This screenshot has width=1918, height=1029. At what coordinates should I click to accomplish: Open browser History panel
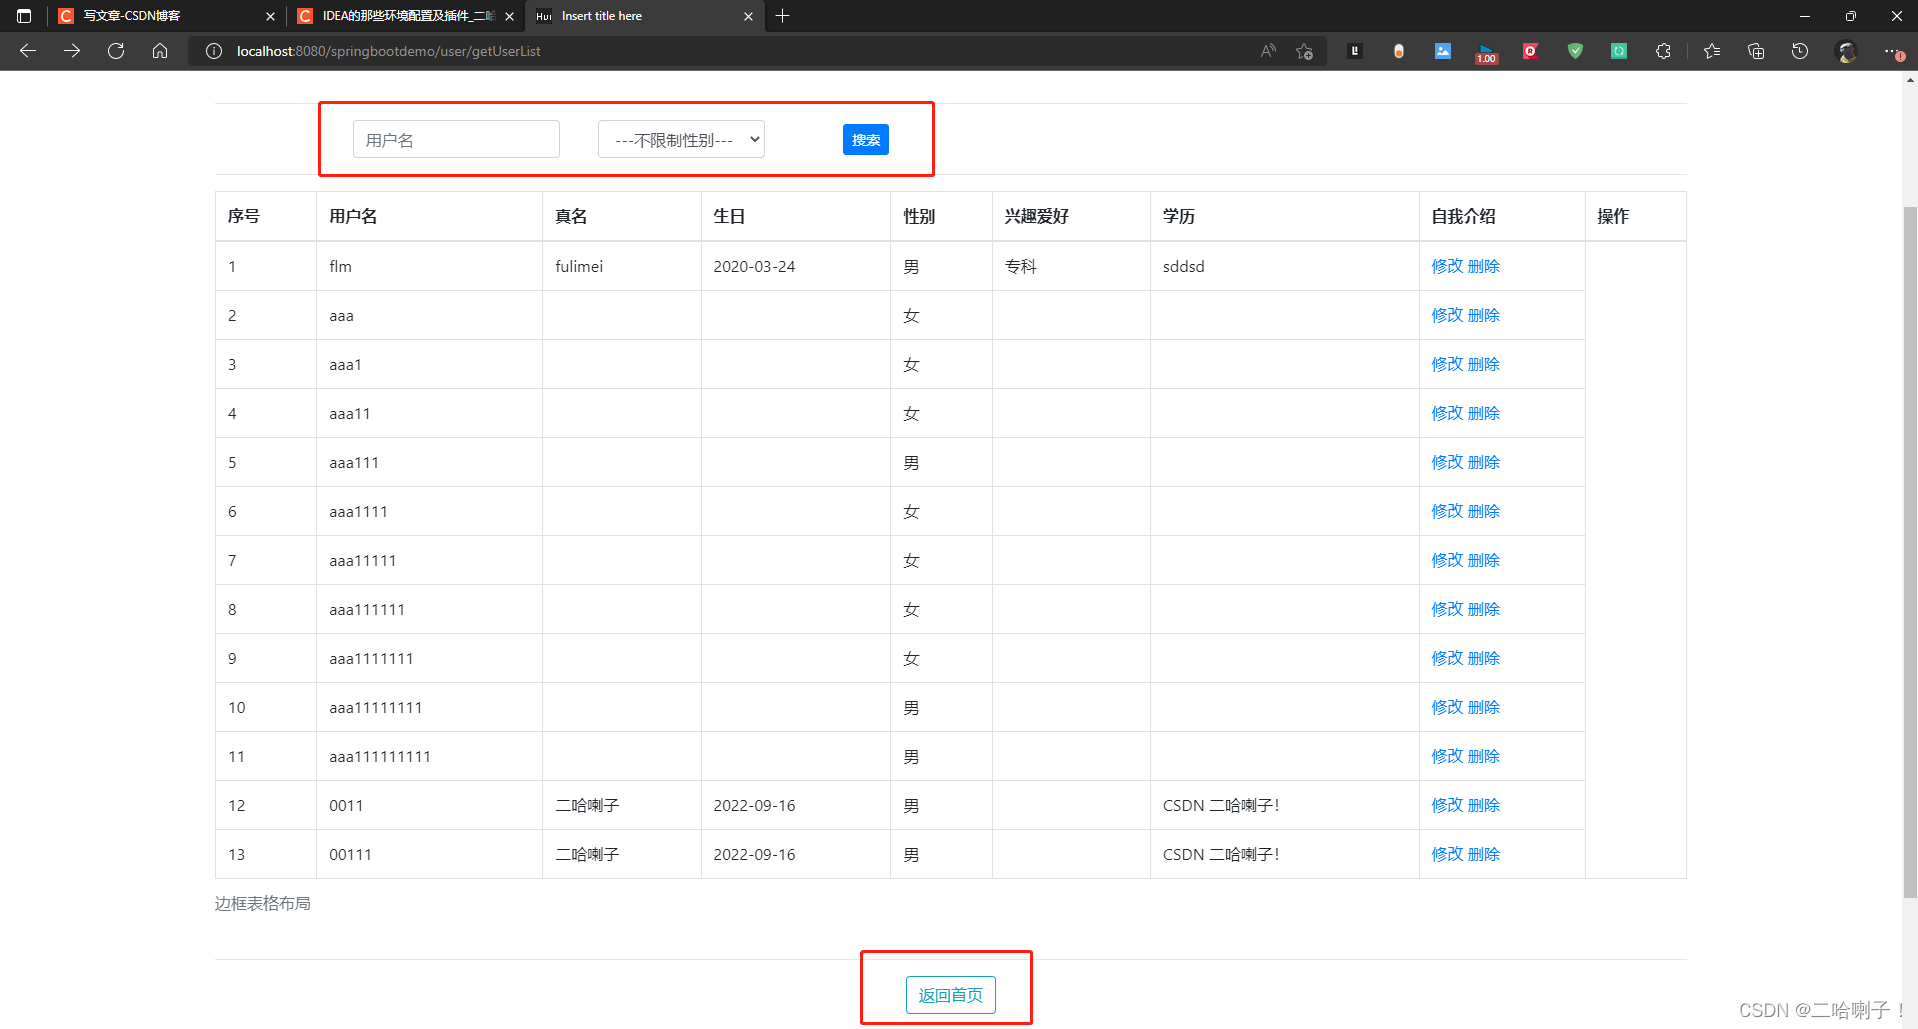coord(1800,51)
